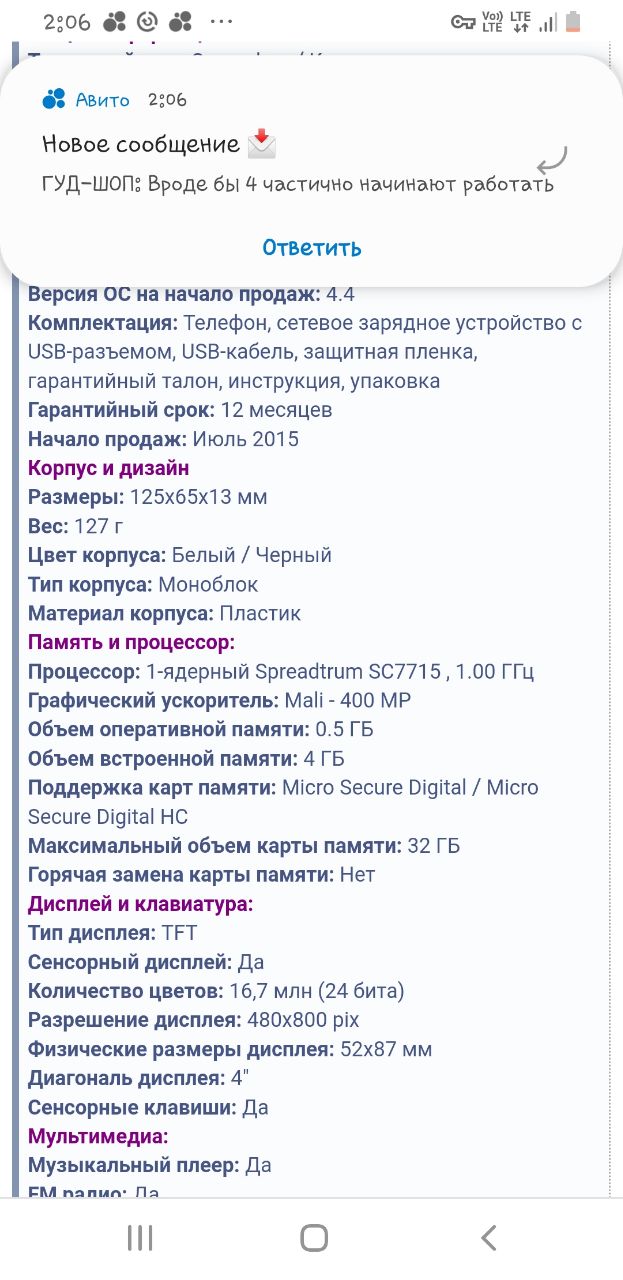Tap the Ответить reply button

(312, 247)
